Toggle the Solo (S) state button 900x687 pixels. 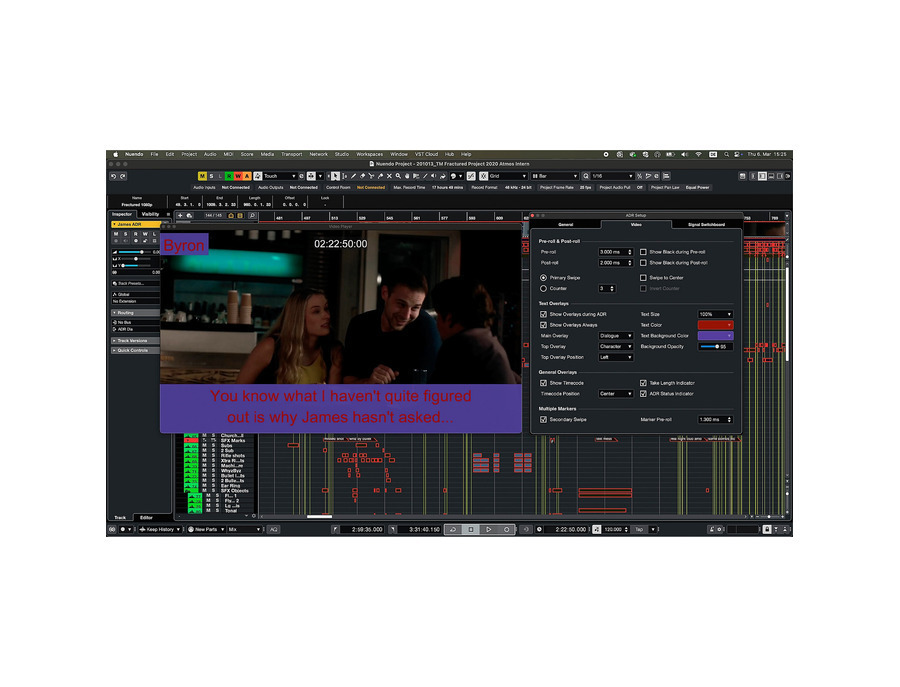tap(211, 176)
